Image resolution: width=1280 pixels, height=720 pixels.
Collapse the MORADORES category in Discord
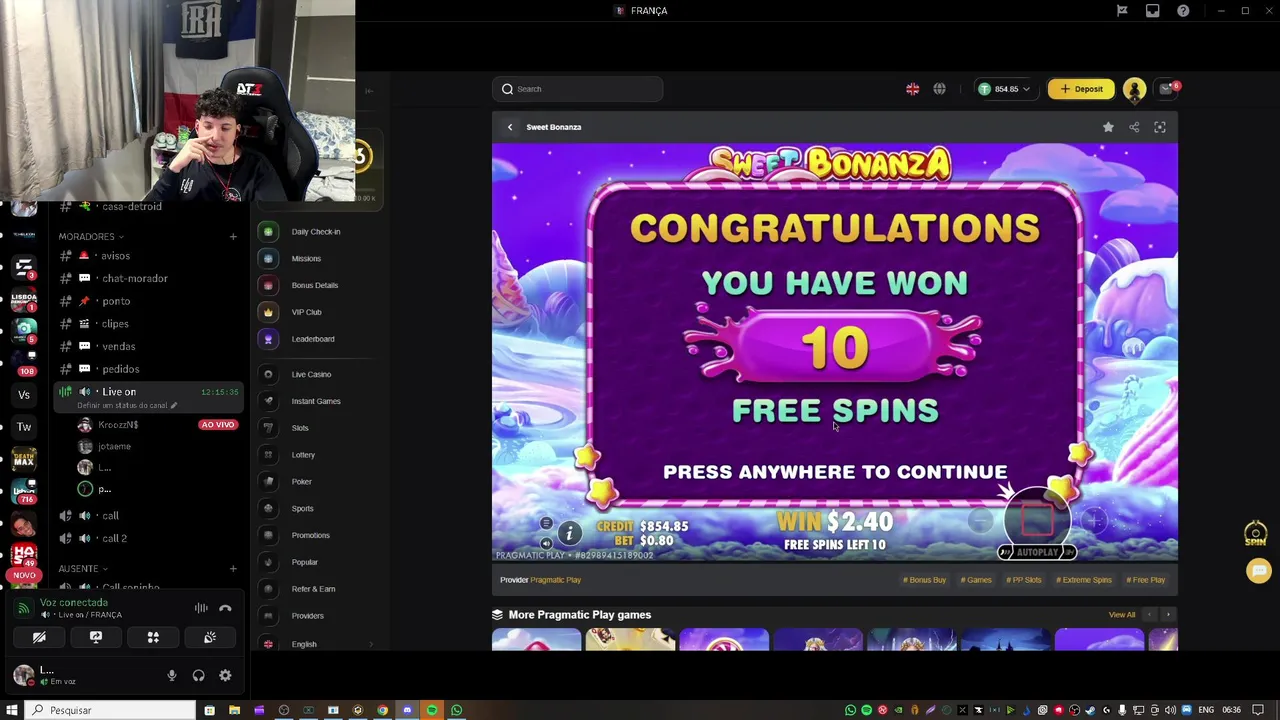[91, 237]
